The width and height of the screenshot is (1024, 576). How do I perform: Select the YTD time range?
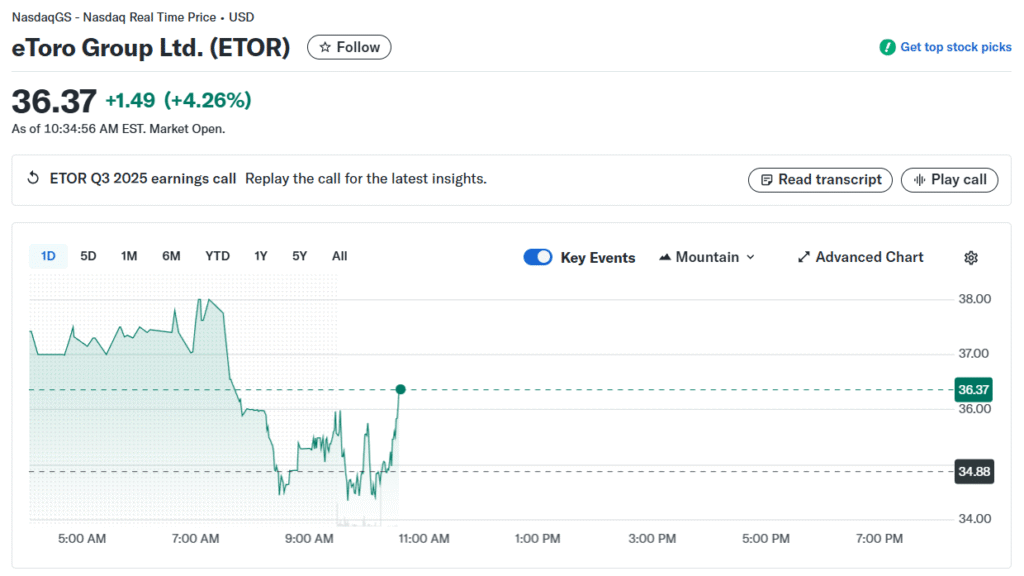click(x=217, y=256)
